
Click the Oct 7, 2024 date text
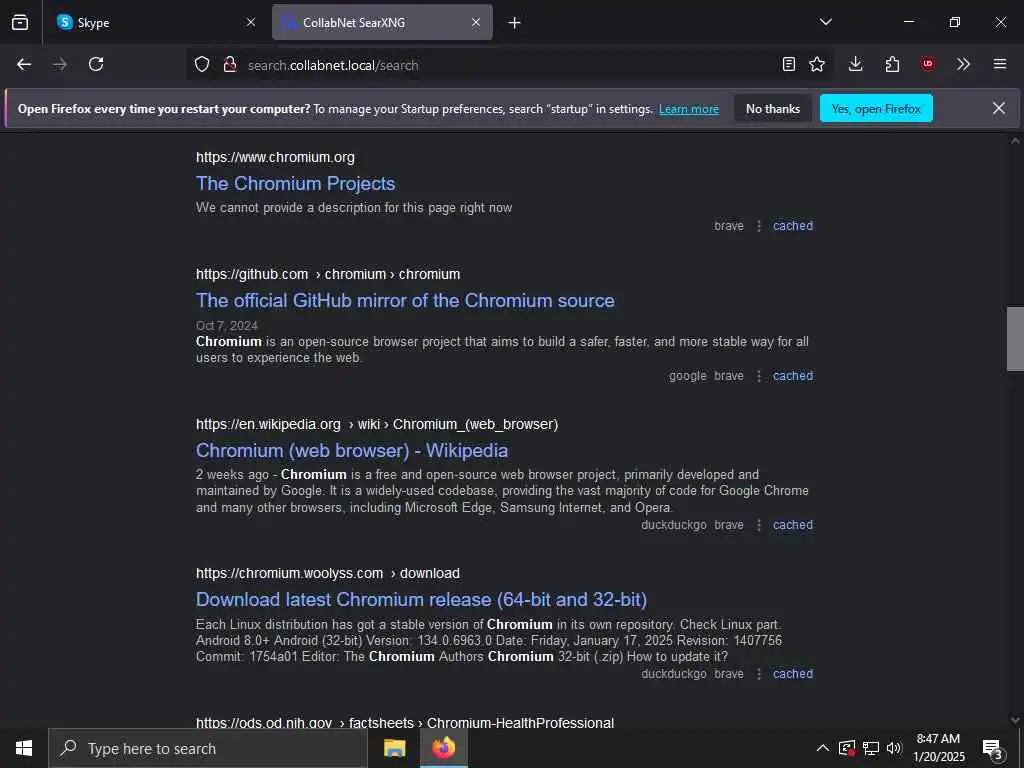pyautogui.click(x=227, y=325)
